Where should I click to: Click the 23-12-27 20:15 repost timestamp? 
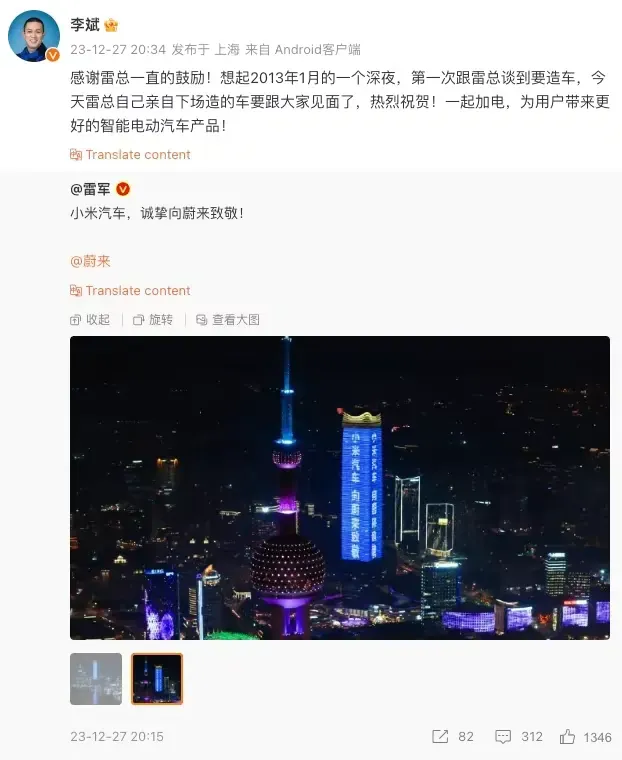tap(117, 737)
